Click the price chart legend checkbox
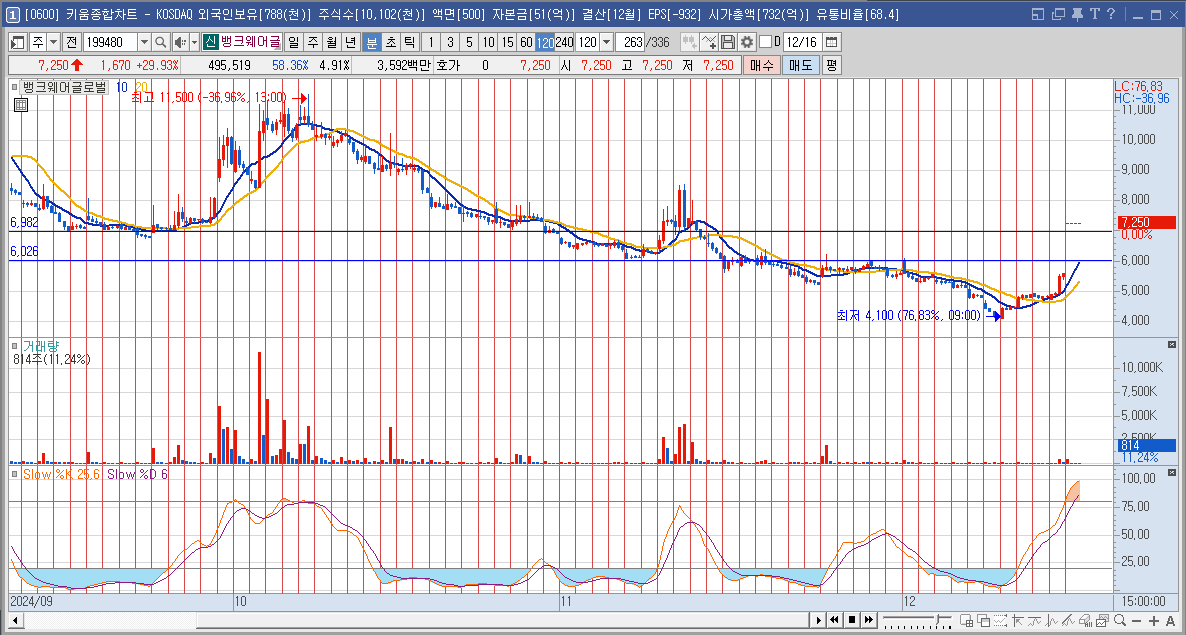The image size is (1186, 635). (16, 86)
